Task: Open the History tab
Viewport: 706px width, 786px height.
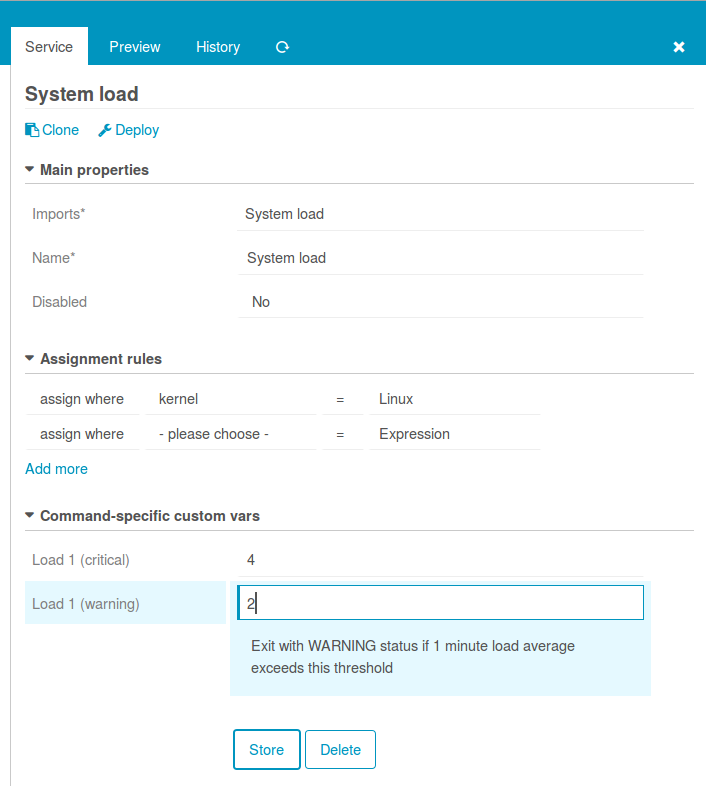Action: (x=218, y=47)
